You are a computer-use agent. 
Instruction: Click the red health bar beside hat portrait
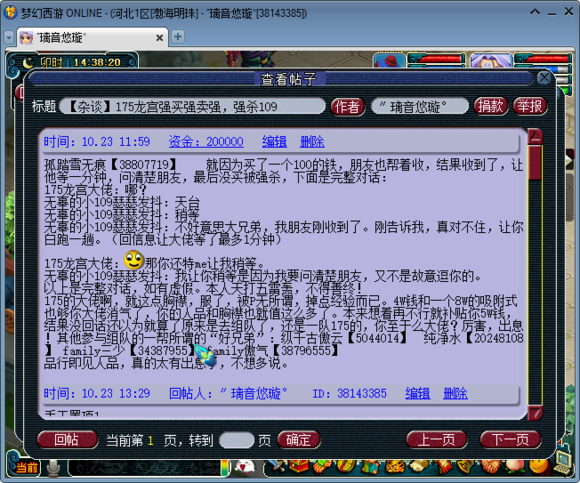tap(436, 58)
